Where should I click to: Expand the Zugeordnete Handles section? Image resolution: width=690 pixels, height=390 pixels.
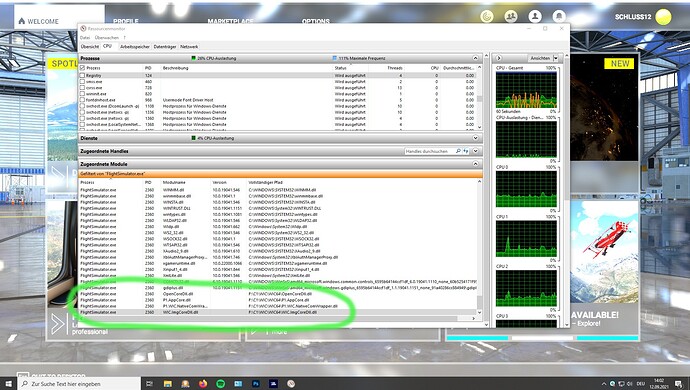click(x=475, y=151)
